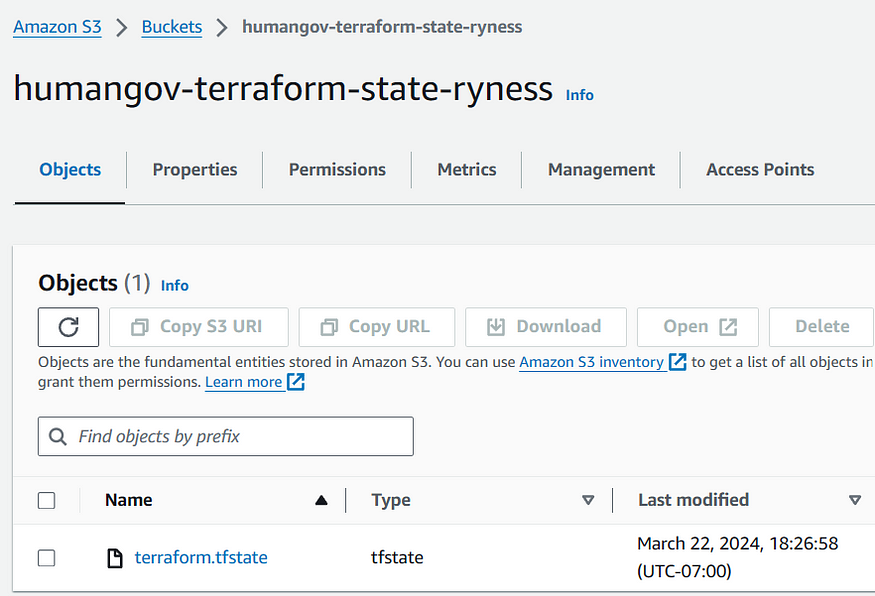Click the Download button
Viewport: 875px width, 596px height.
tap(546, 327)
